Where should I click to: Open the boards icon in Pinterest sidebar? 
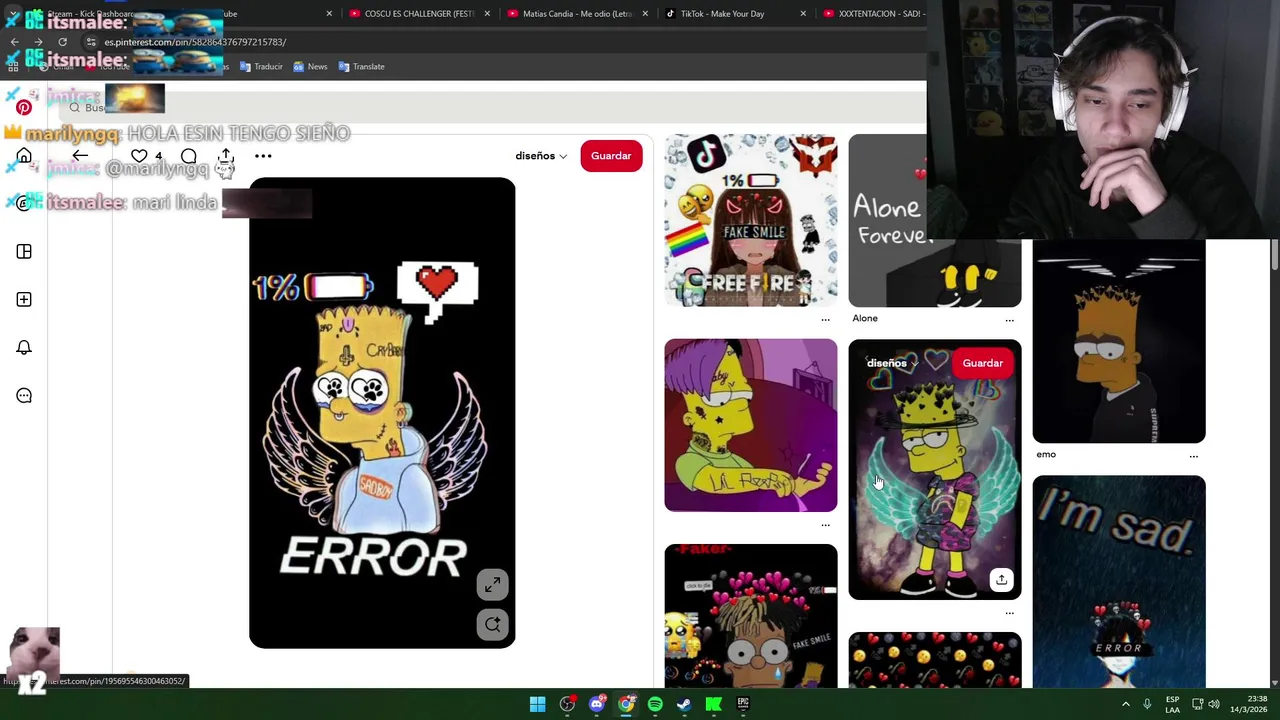click(x=24, y=251)
